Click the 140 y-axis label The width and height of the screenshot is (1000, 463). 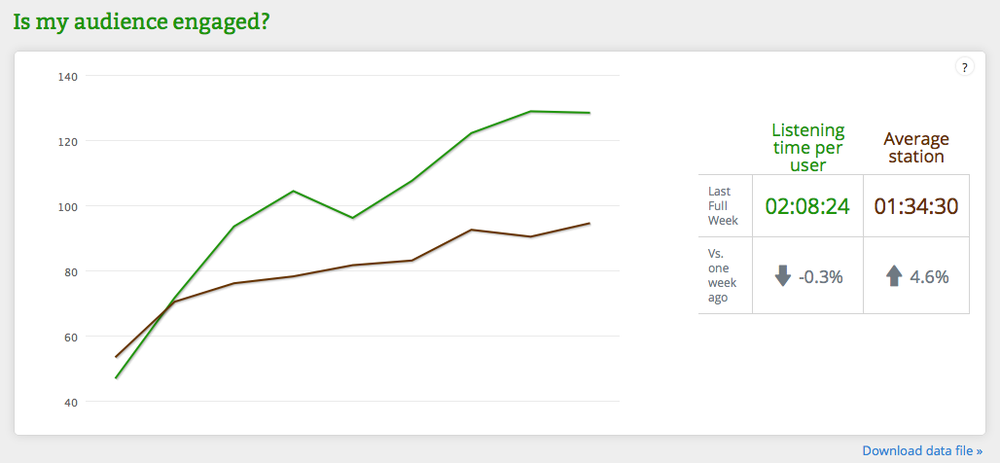pyautogui.click(x=68, y=77)
